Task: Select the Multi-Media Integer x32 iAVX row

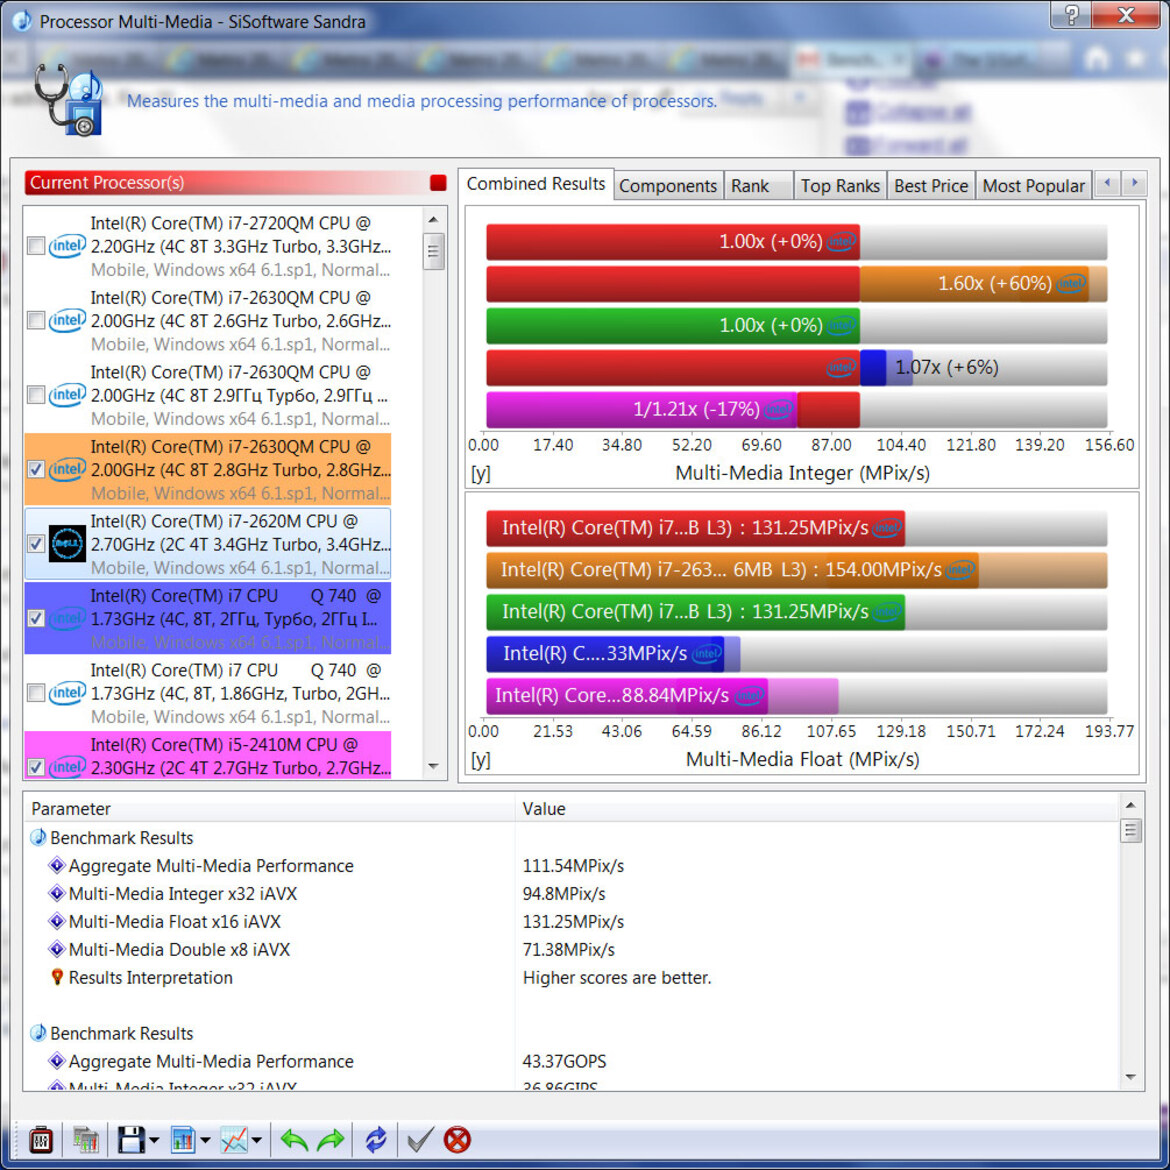Action: (x=571, y=893)
